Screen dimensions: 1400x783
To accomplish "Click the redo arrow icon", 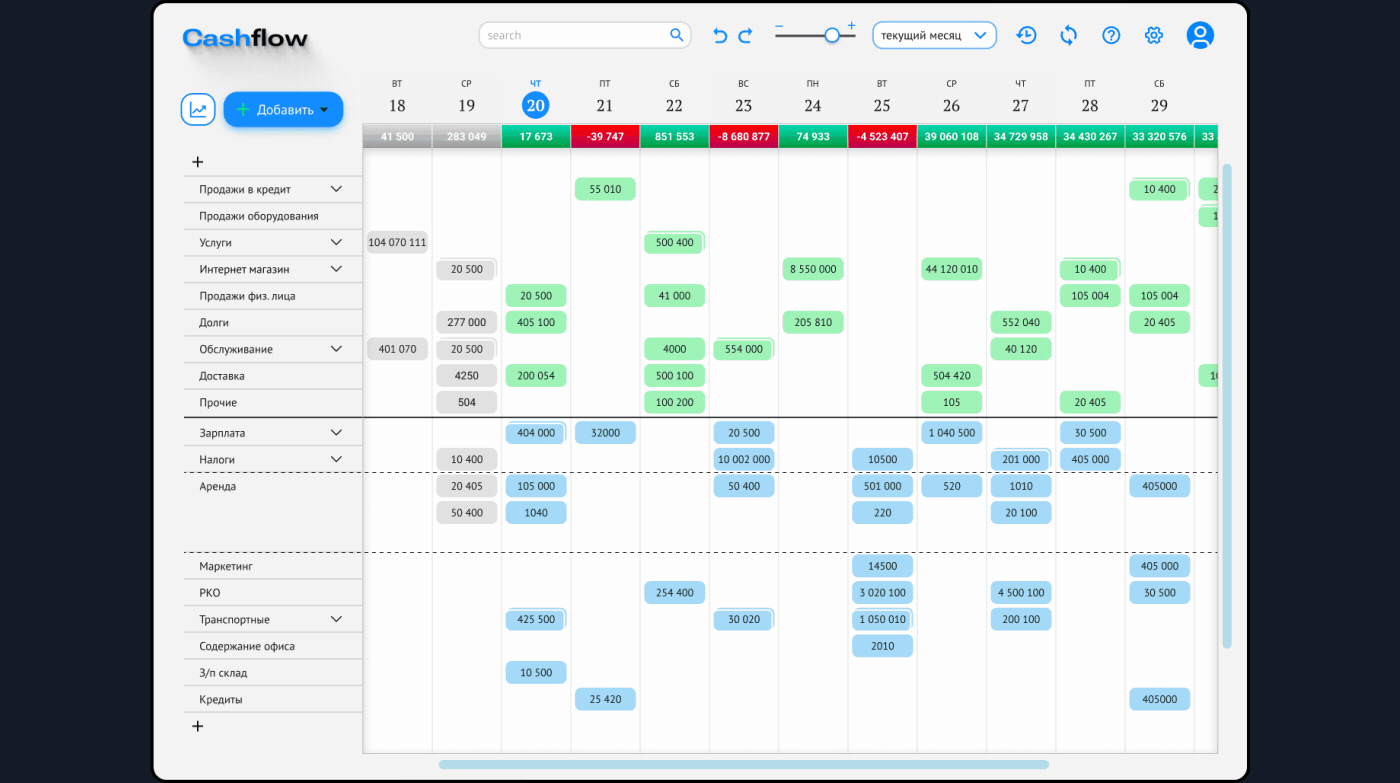I will (x=745, y=36).
